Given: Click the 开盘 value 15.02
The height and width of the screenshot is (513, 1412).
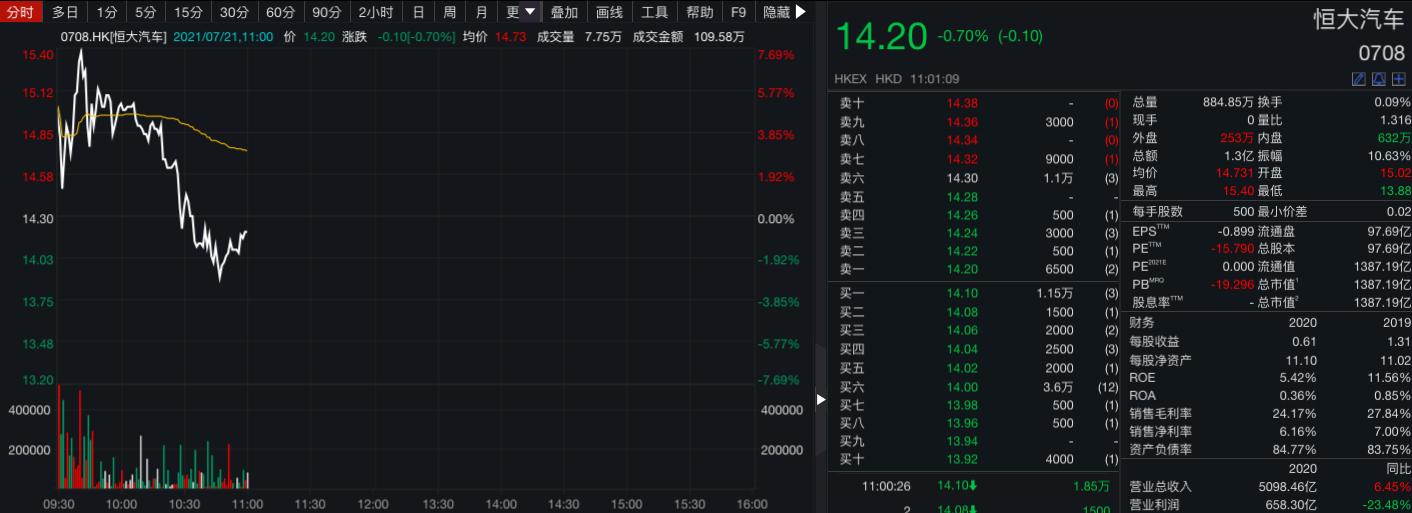Looking at the screenshot, I should (1394, 172).
